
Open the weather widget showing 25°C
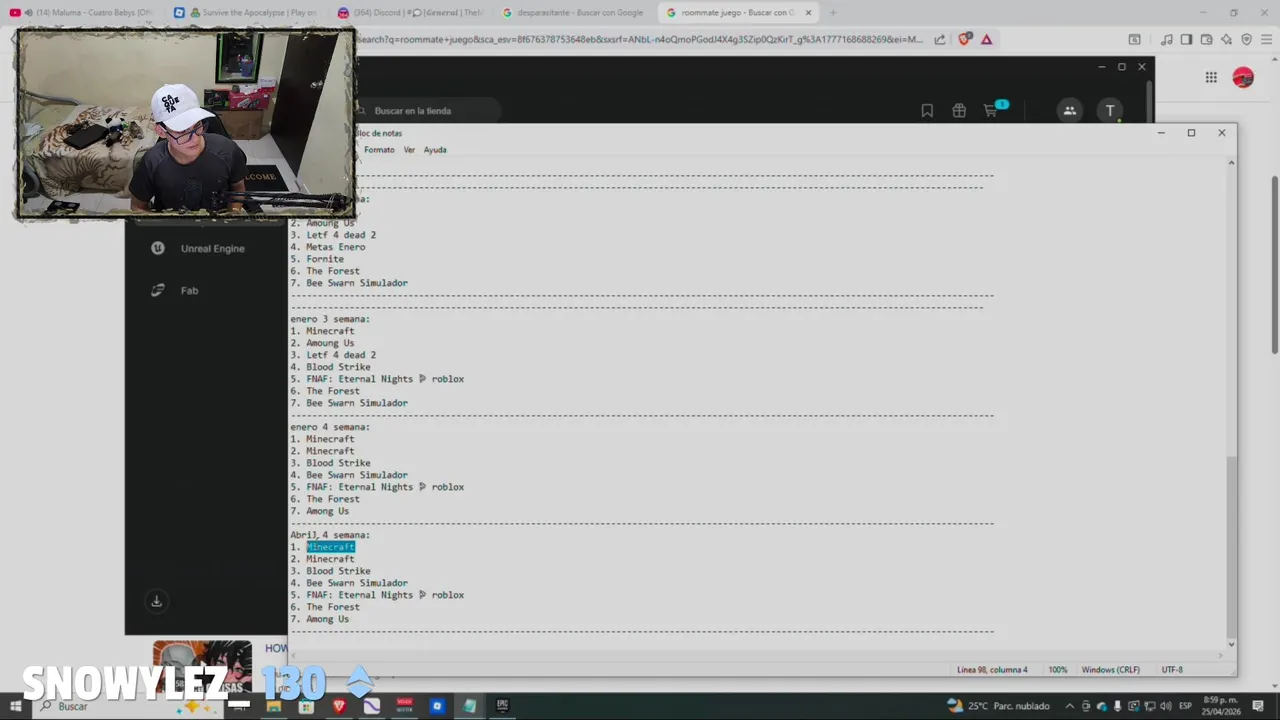coord(999,706)
